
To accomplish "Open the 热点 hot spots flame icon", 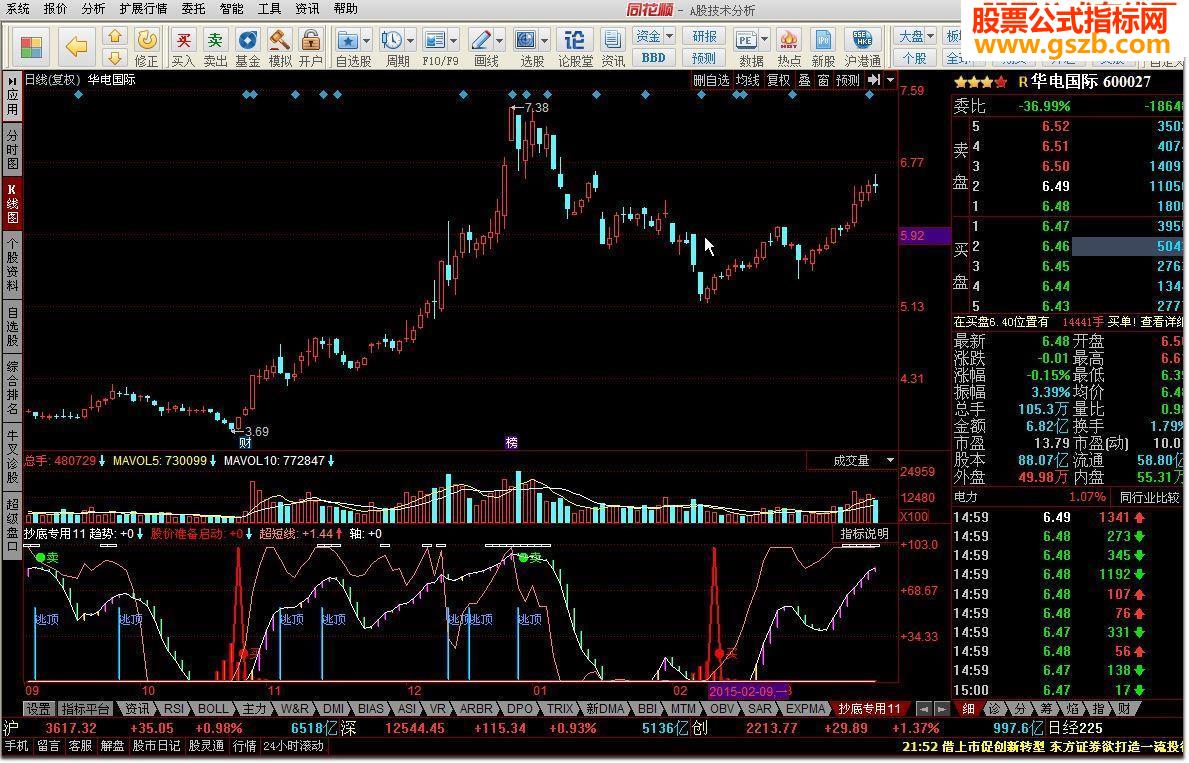I will pos(789,47).
